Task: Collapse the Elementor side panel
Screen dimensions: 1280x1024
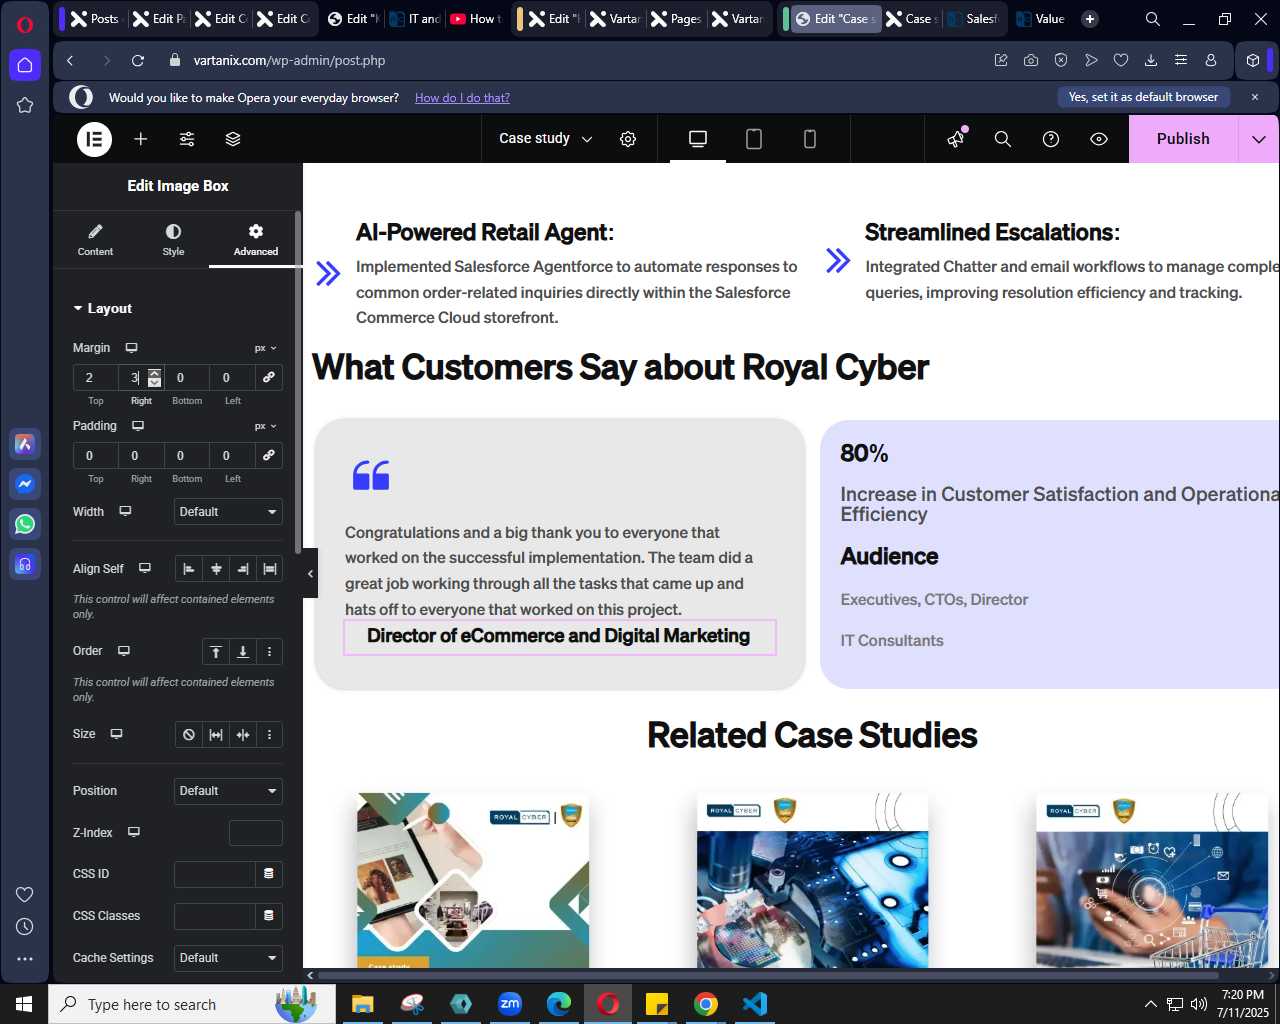Action: [310, 573]
